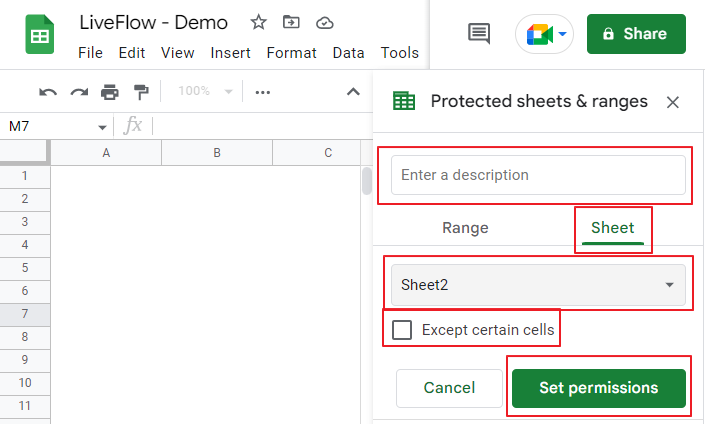Select row 1 header
The height and width of the screenshot is (424, 705).
pos(25,176)
